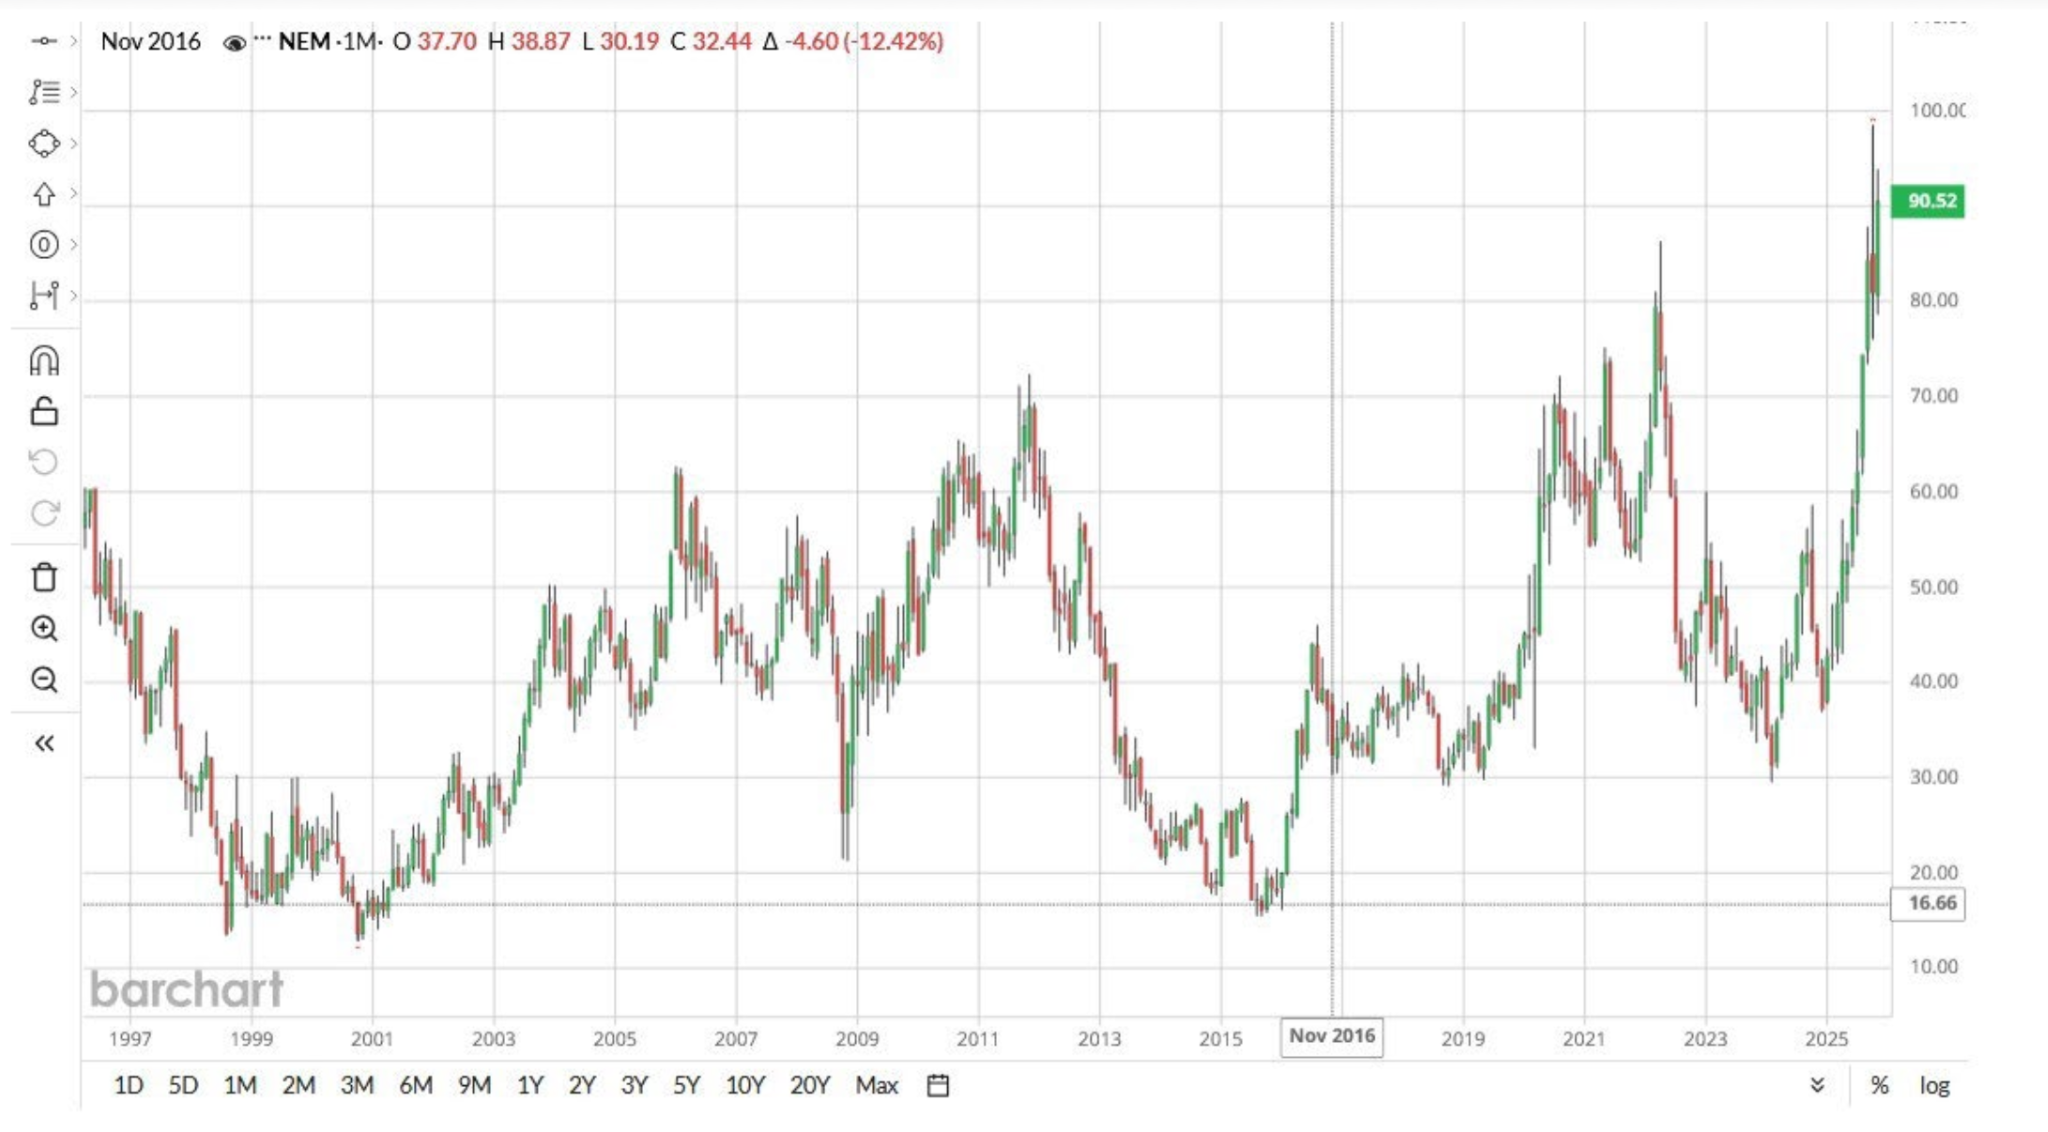Activate the magnet snapping tool
The image size is (2048, 1132).
point(46,362)
